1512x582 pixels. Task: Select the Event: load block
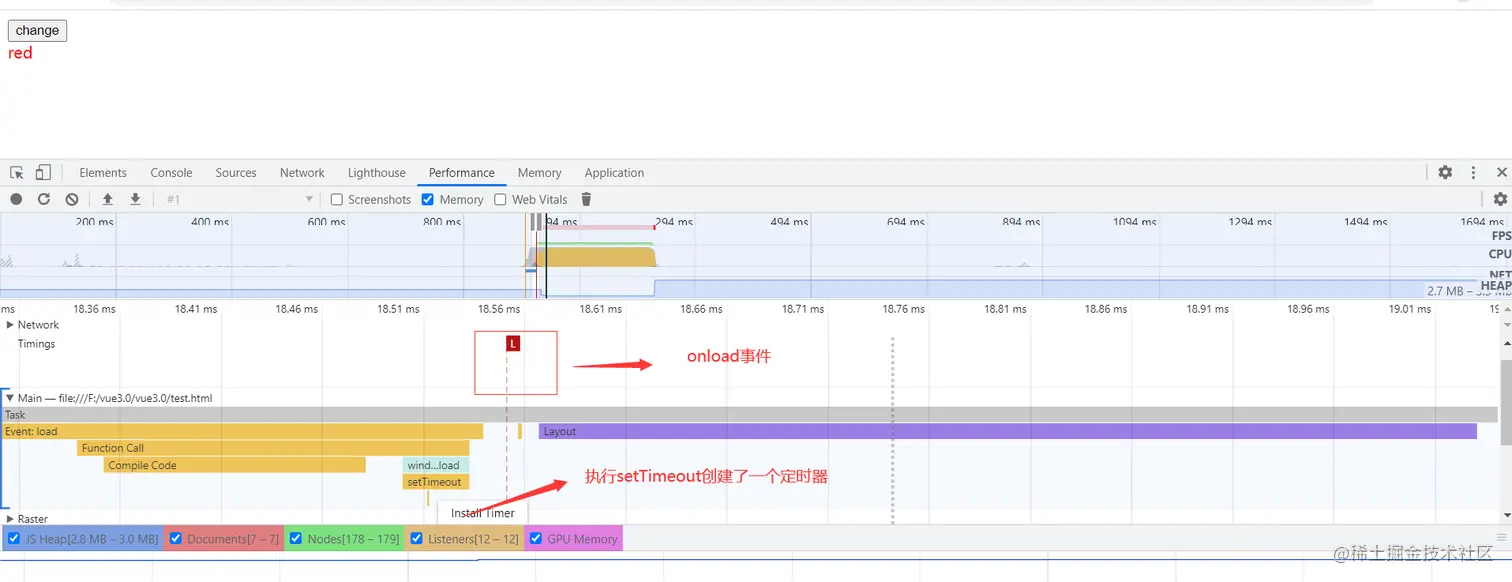[x=242, y=431]
